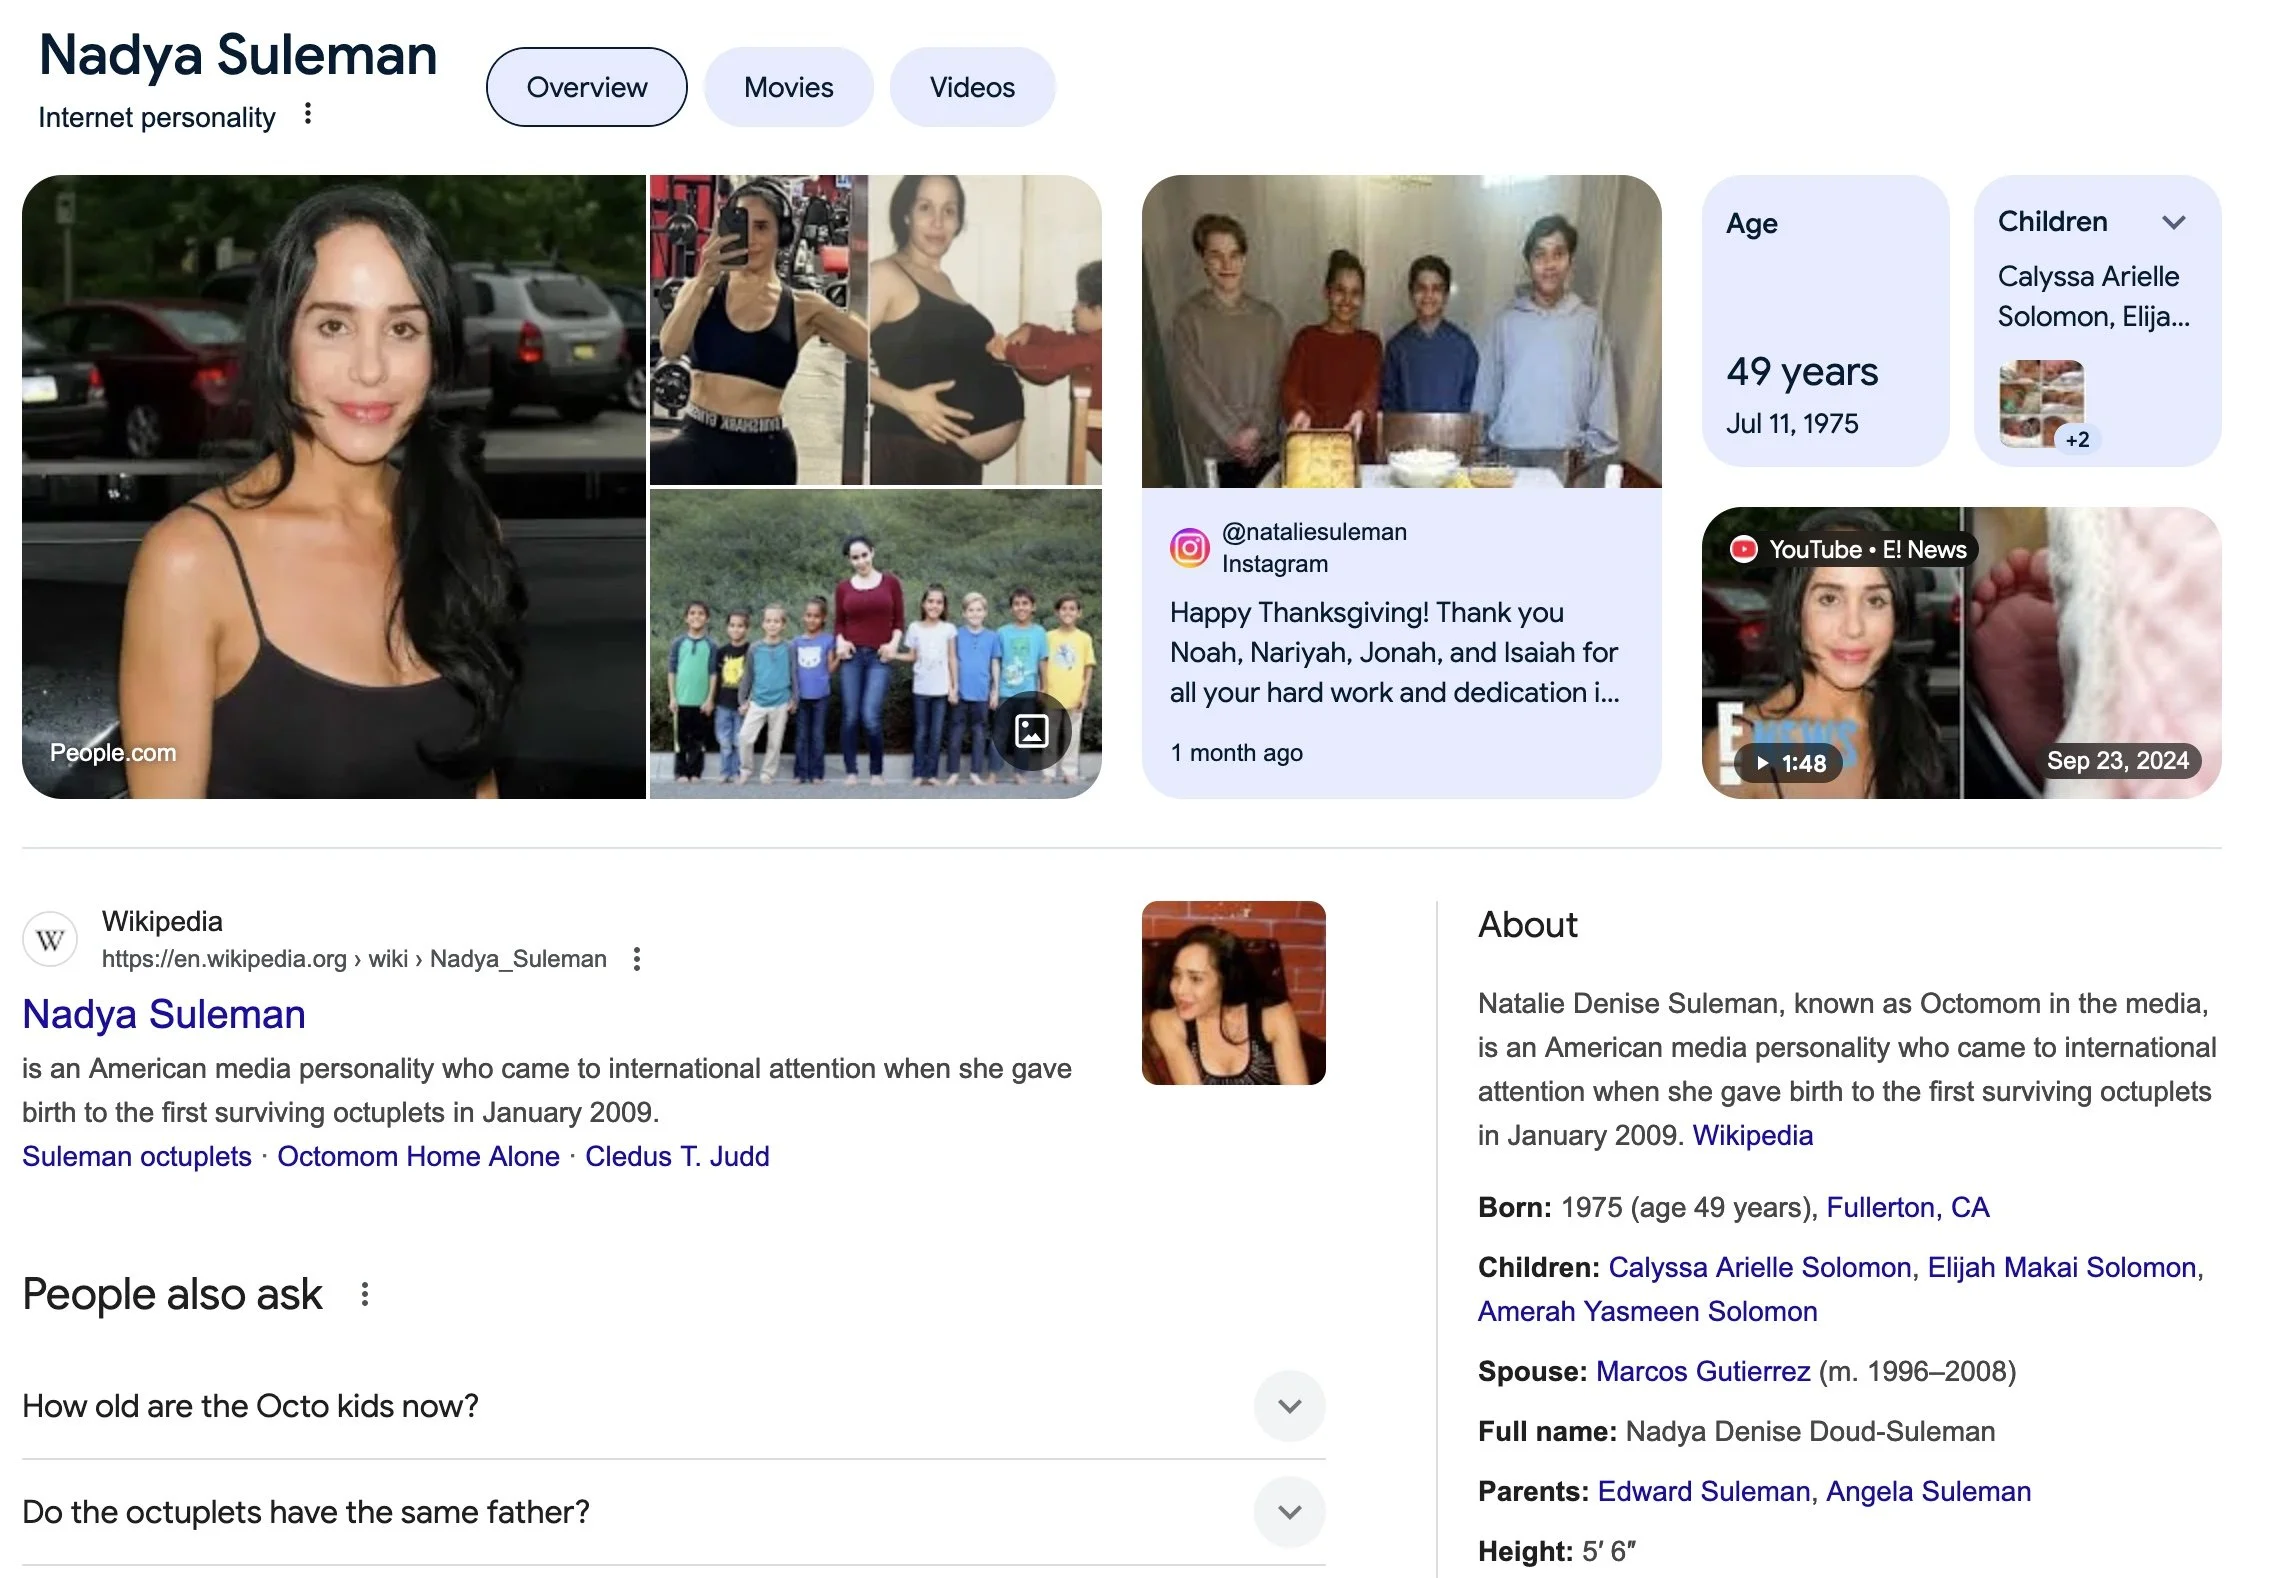This screenshot has height=1578, width=2274.
Task: Expand the Children card chevron
Action: pos(2173,222)
